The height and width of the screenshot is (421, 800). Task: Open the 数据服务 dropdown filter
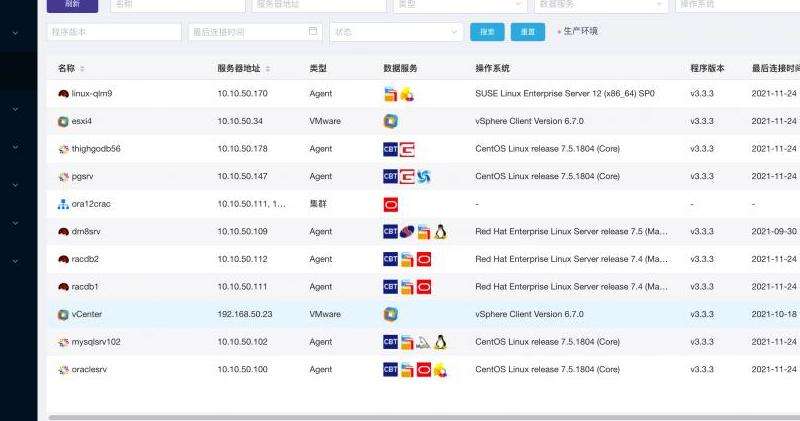(602, 4)
